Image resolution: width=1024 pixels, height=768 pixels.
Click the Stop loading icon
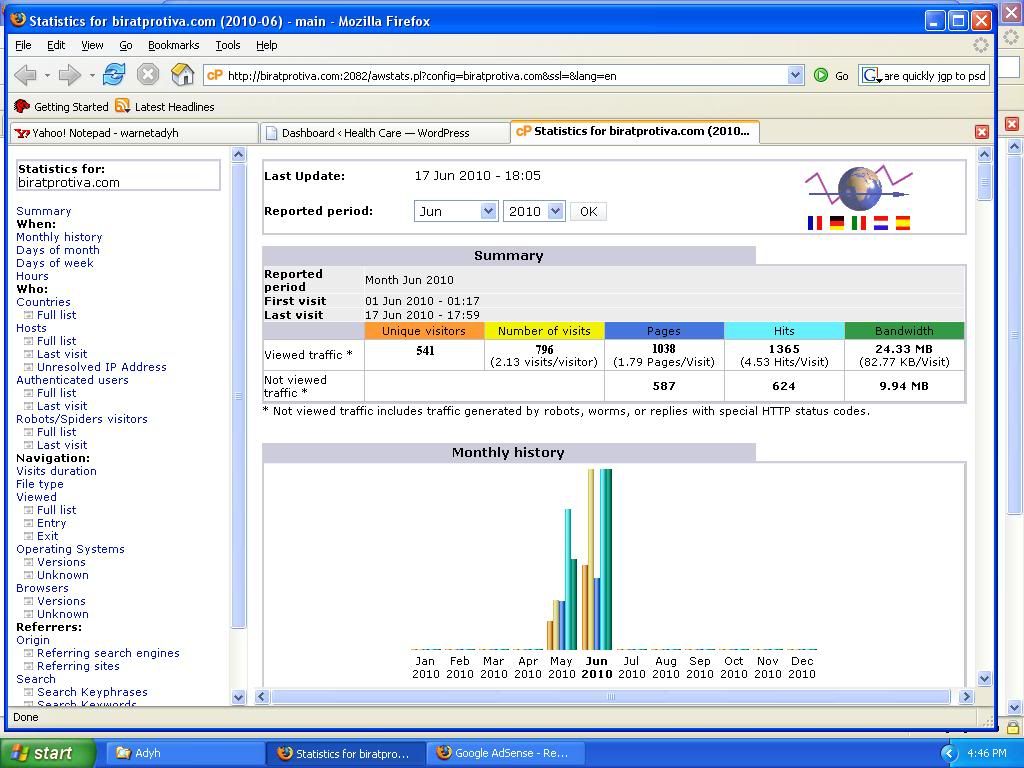[x=148, y=75]
